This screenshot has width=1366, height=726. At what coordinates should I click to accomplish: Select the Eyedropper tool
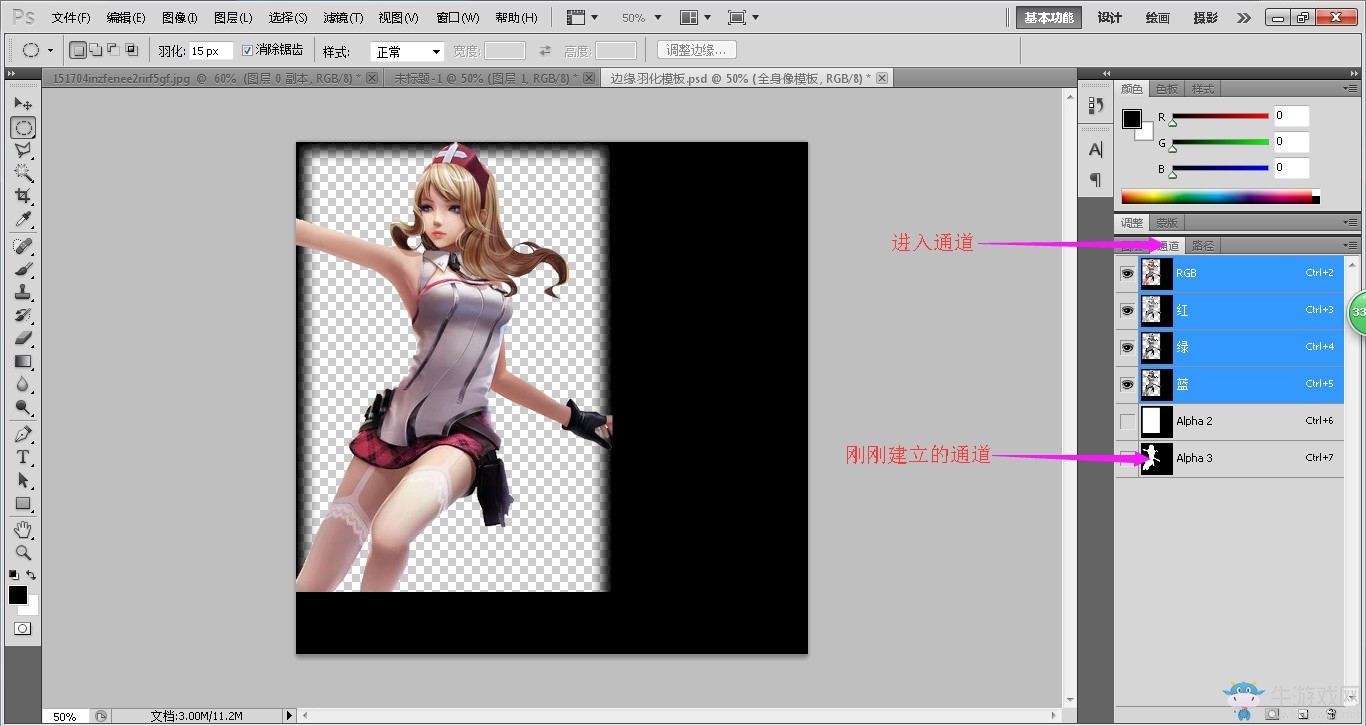pyautogui.click(x=23, y=219)
